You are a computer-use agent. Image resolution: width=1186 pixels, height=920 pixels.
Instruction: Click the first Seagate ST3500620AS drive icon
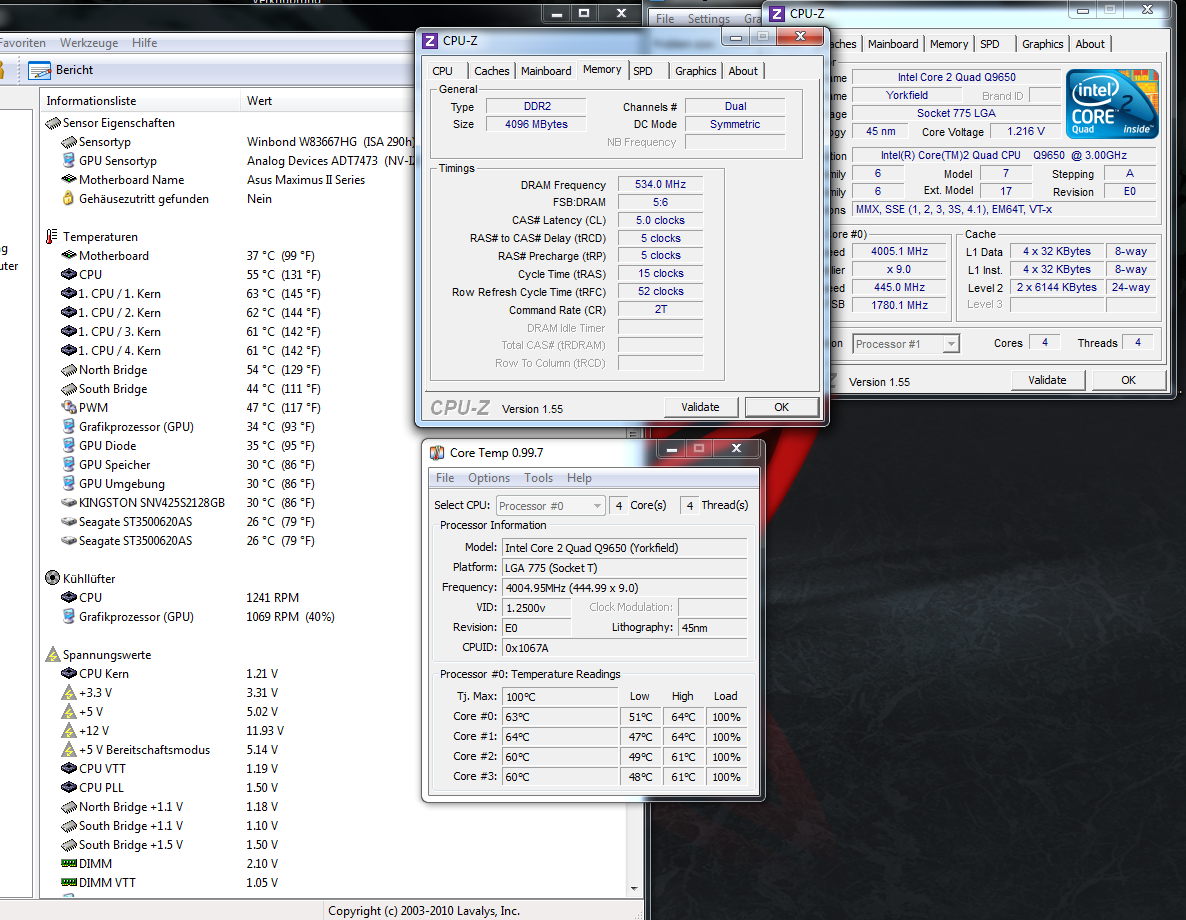[69, 521]
